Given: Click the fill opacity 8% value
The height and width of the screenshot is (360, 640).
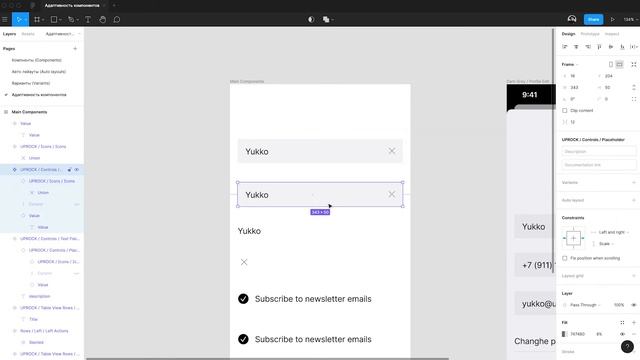Looking at the screenshot, I should pyautogui.click(x=599, y=334).
